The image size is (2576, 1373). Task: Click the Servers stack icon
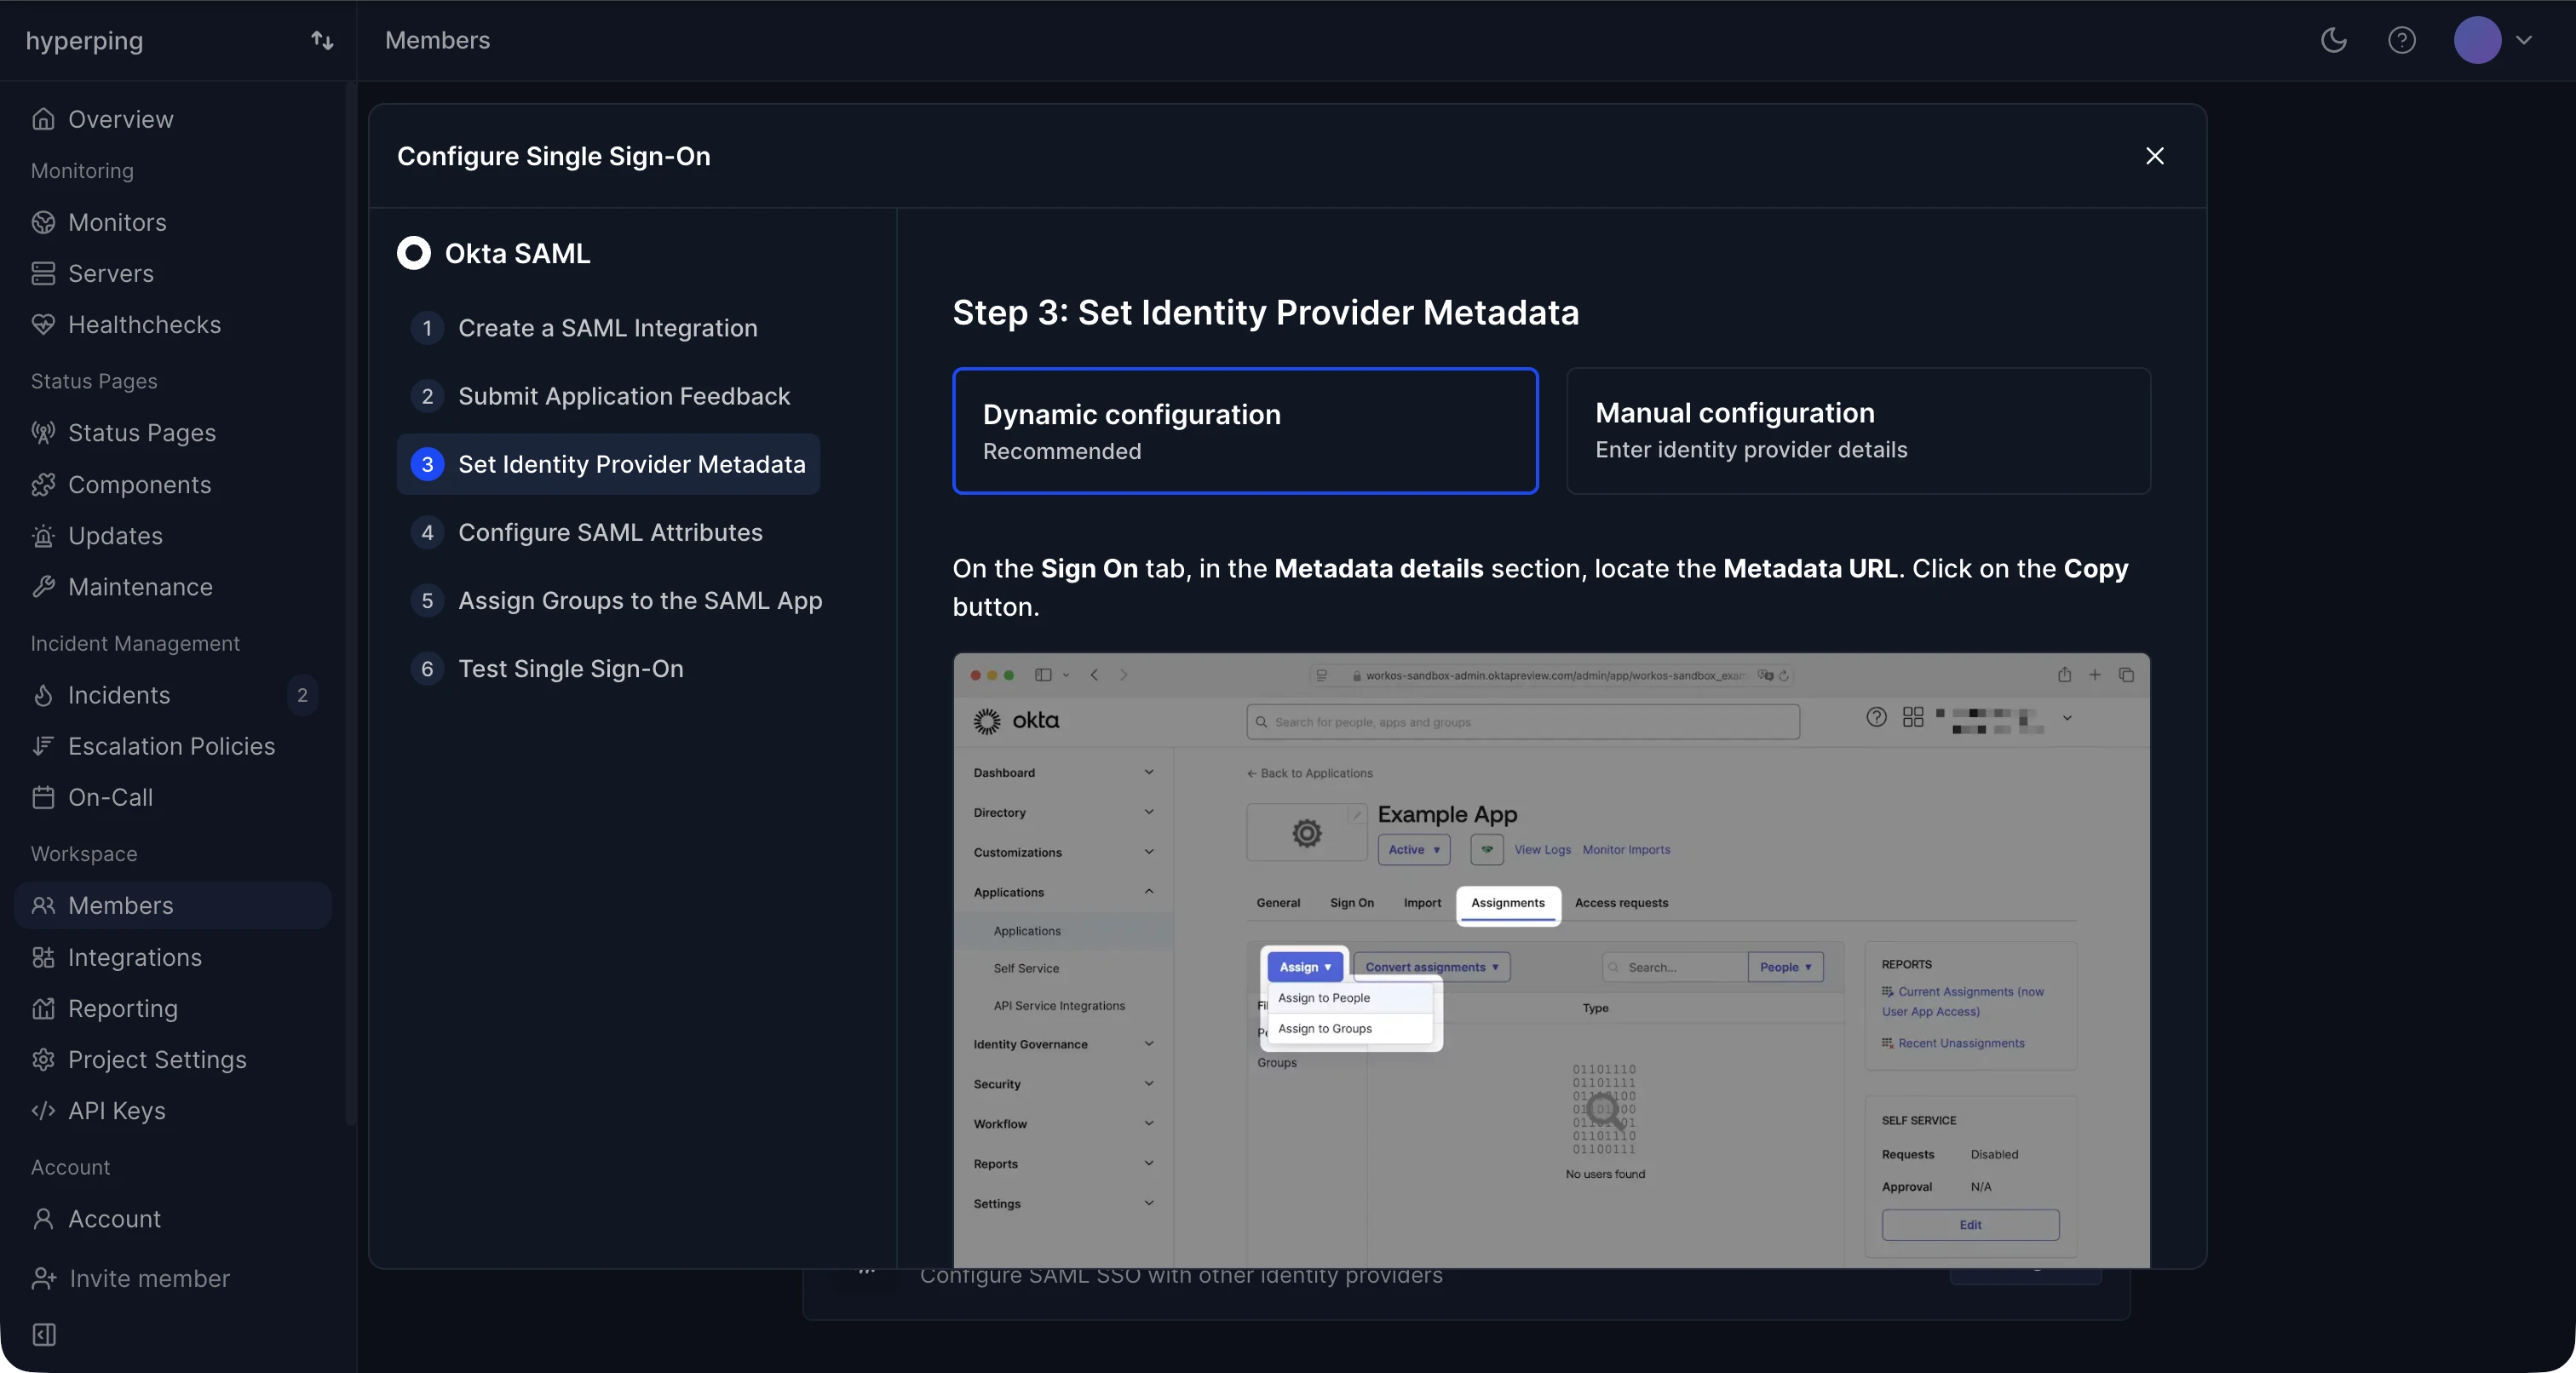pyautogui.click(x=43, y=273)
